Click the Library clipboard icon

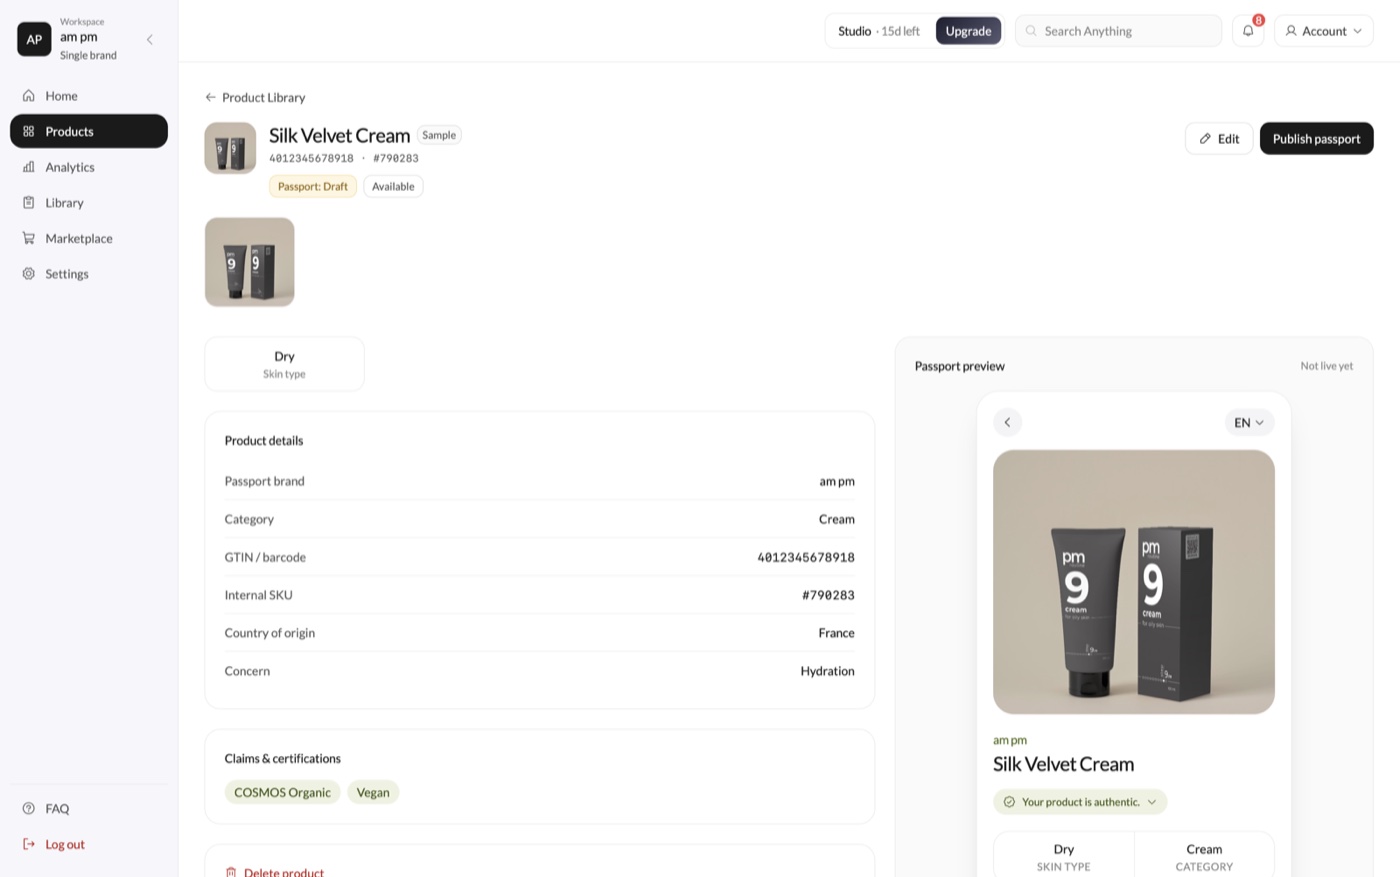[x=29, y=202]
